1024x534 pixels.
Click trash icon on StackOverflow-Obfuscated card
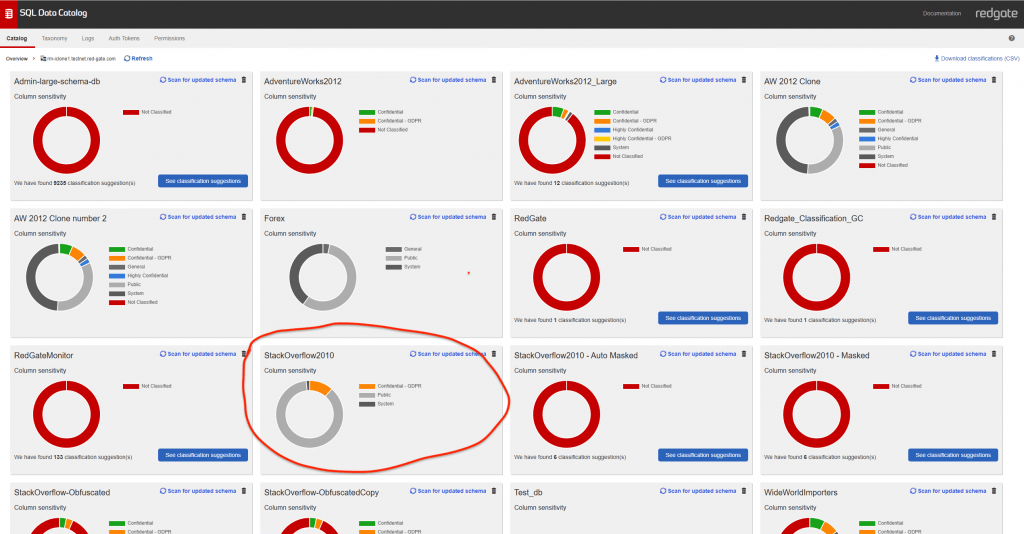coord(244,491)
